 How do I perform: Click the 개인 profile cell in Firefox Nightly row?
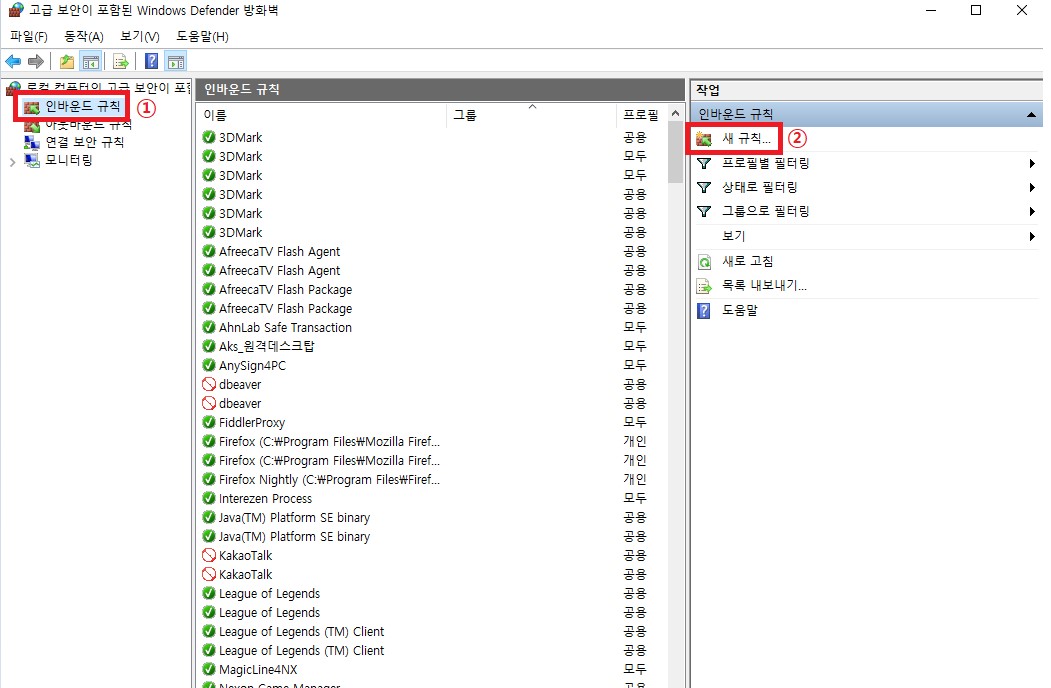click(x=635, y=479)
